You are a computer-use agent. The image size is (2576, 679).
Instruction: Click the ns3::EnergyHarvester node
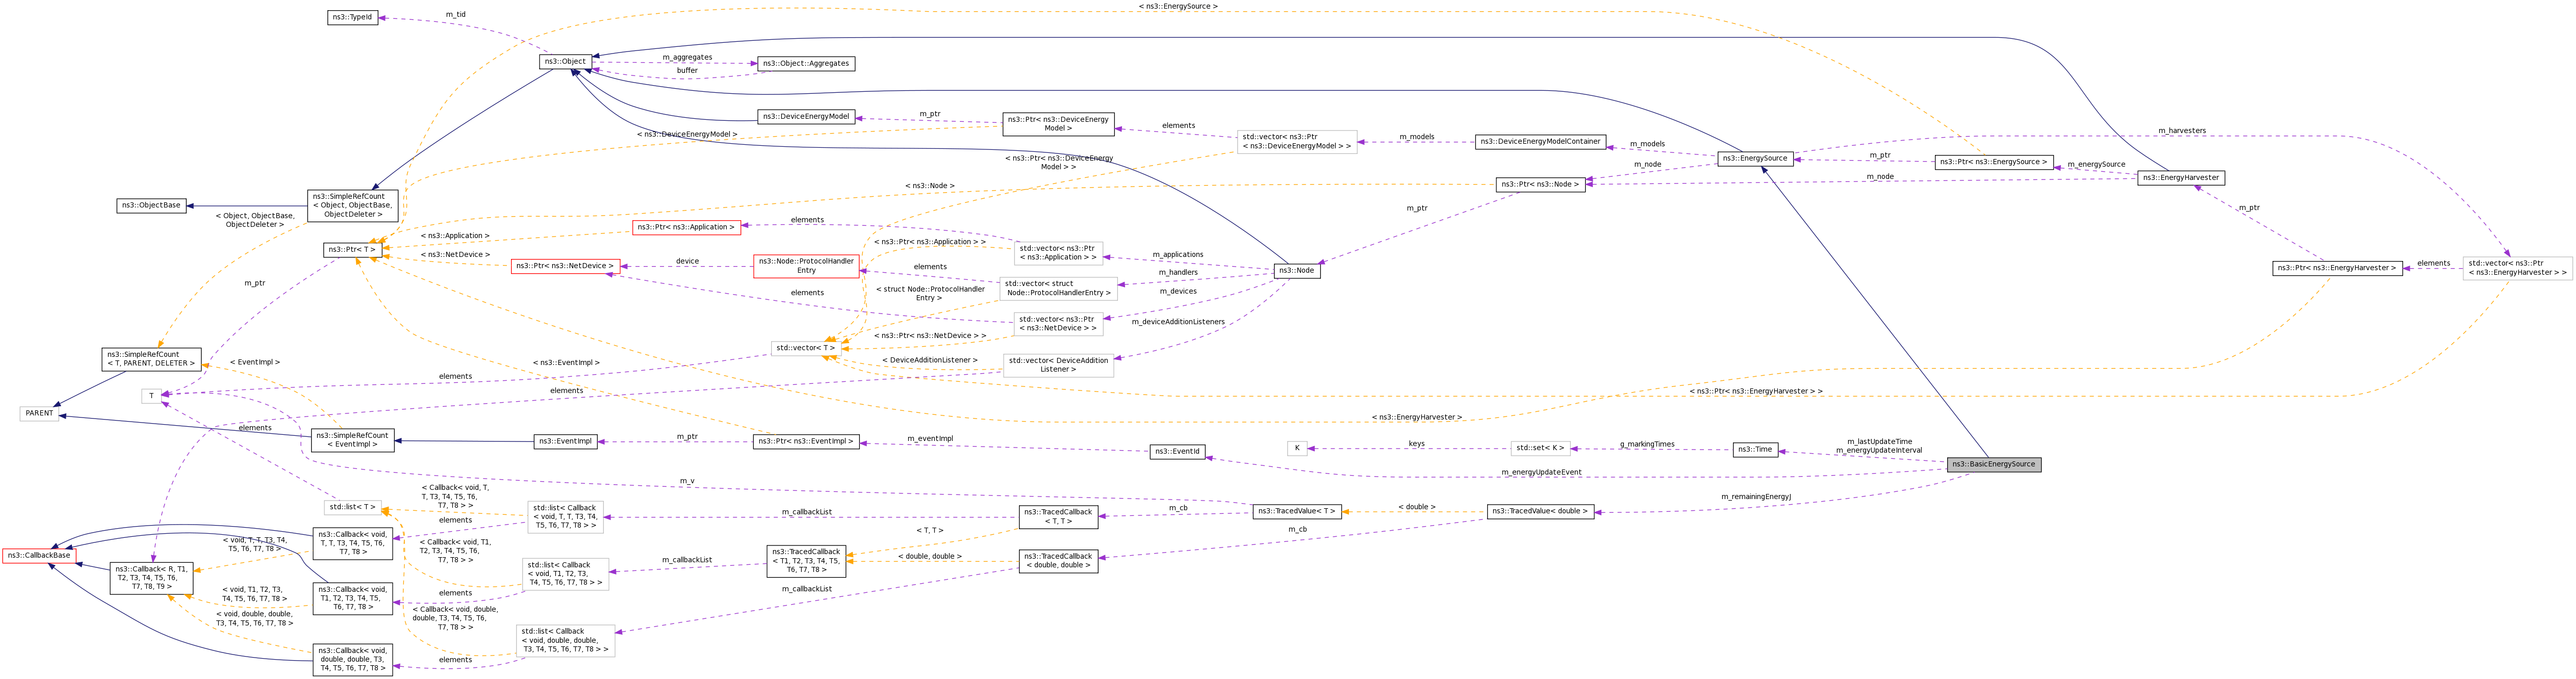click(x=2181, y=178)
